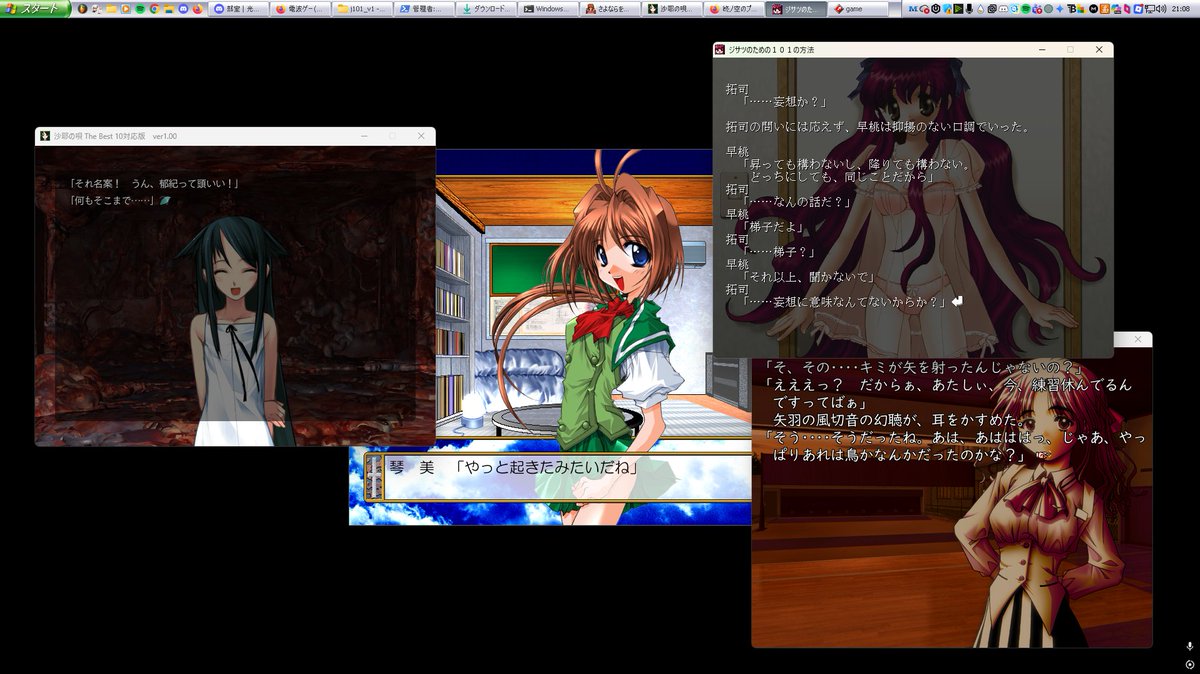Click the TB tray icon

coord(1072,9)
